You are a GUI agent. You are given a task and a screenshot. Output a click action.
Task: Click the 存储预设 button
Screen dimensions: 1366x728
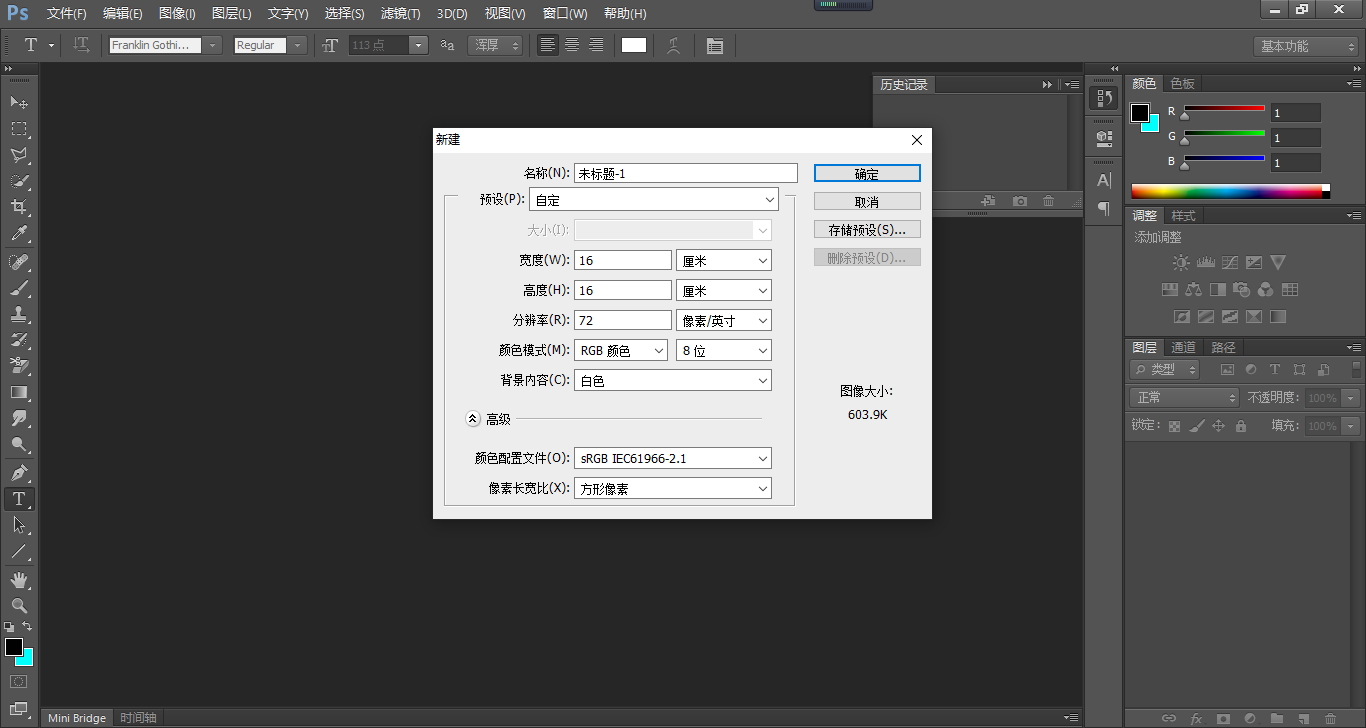click(x=867, y=229)
